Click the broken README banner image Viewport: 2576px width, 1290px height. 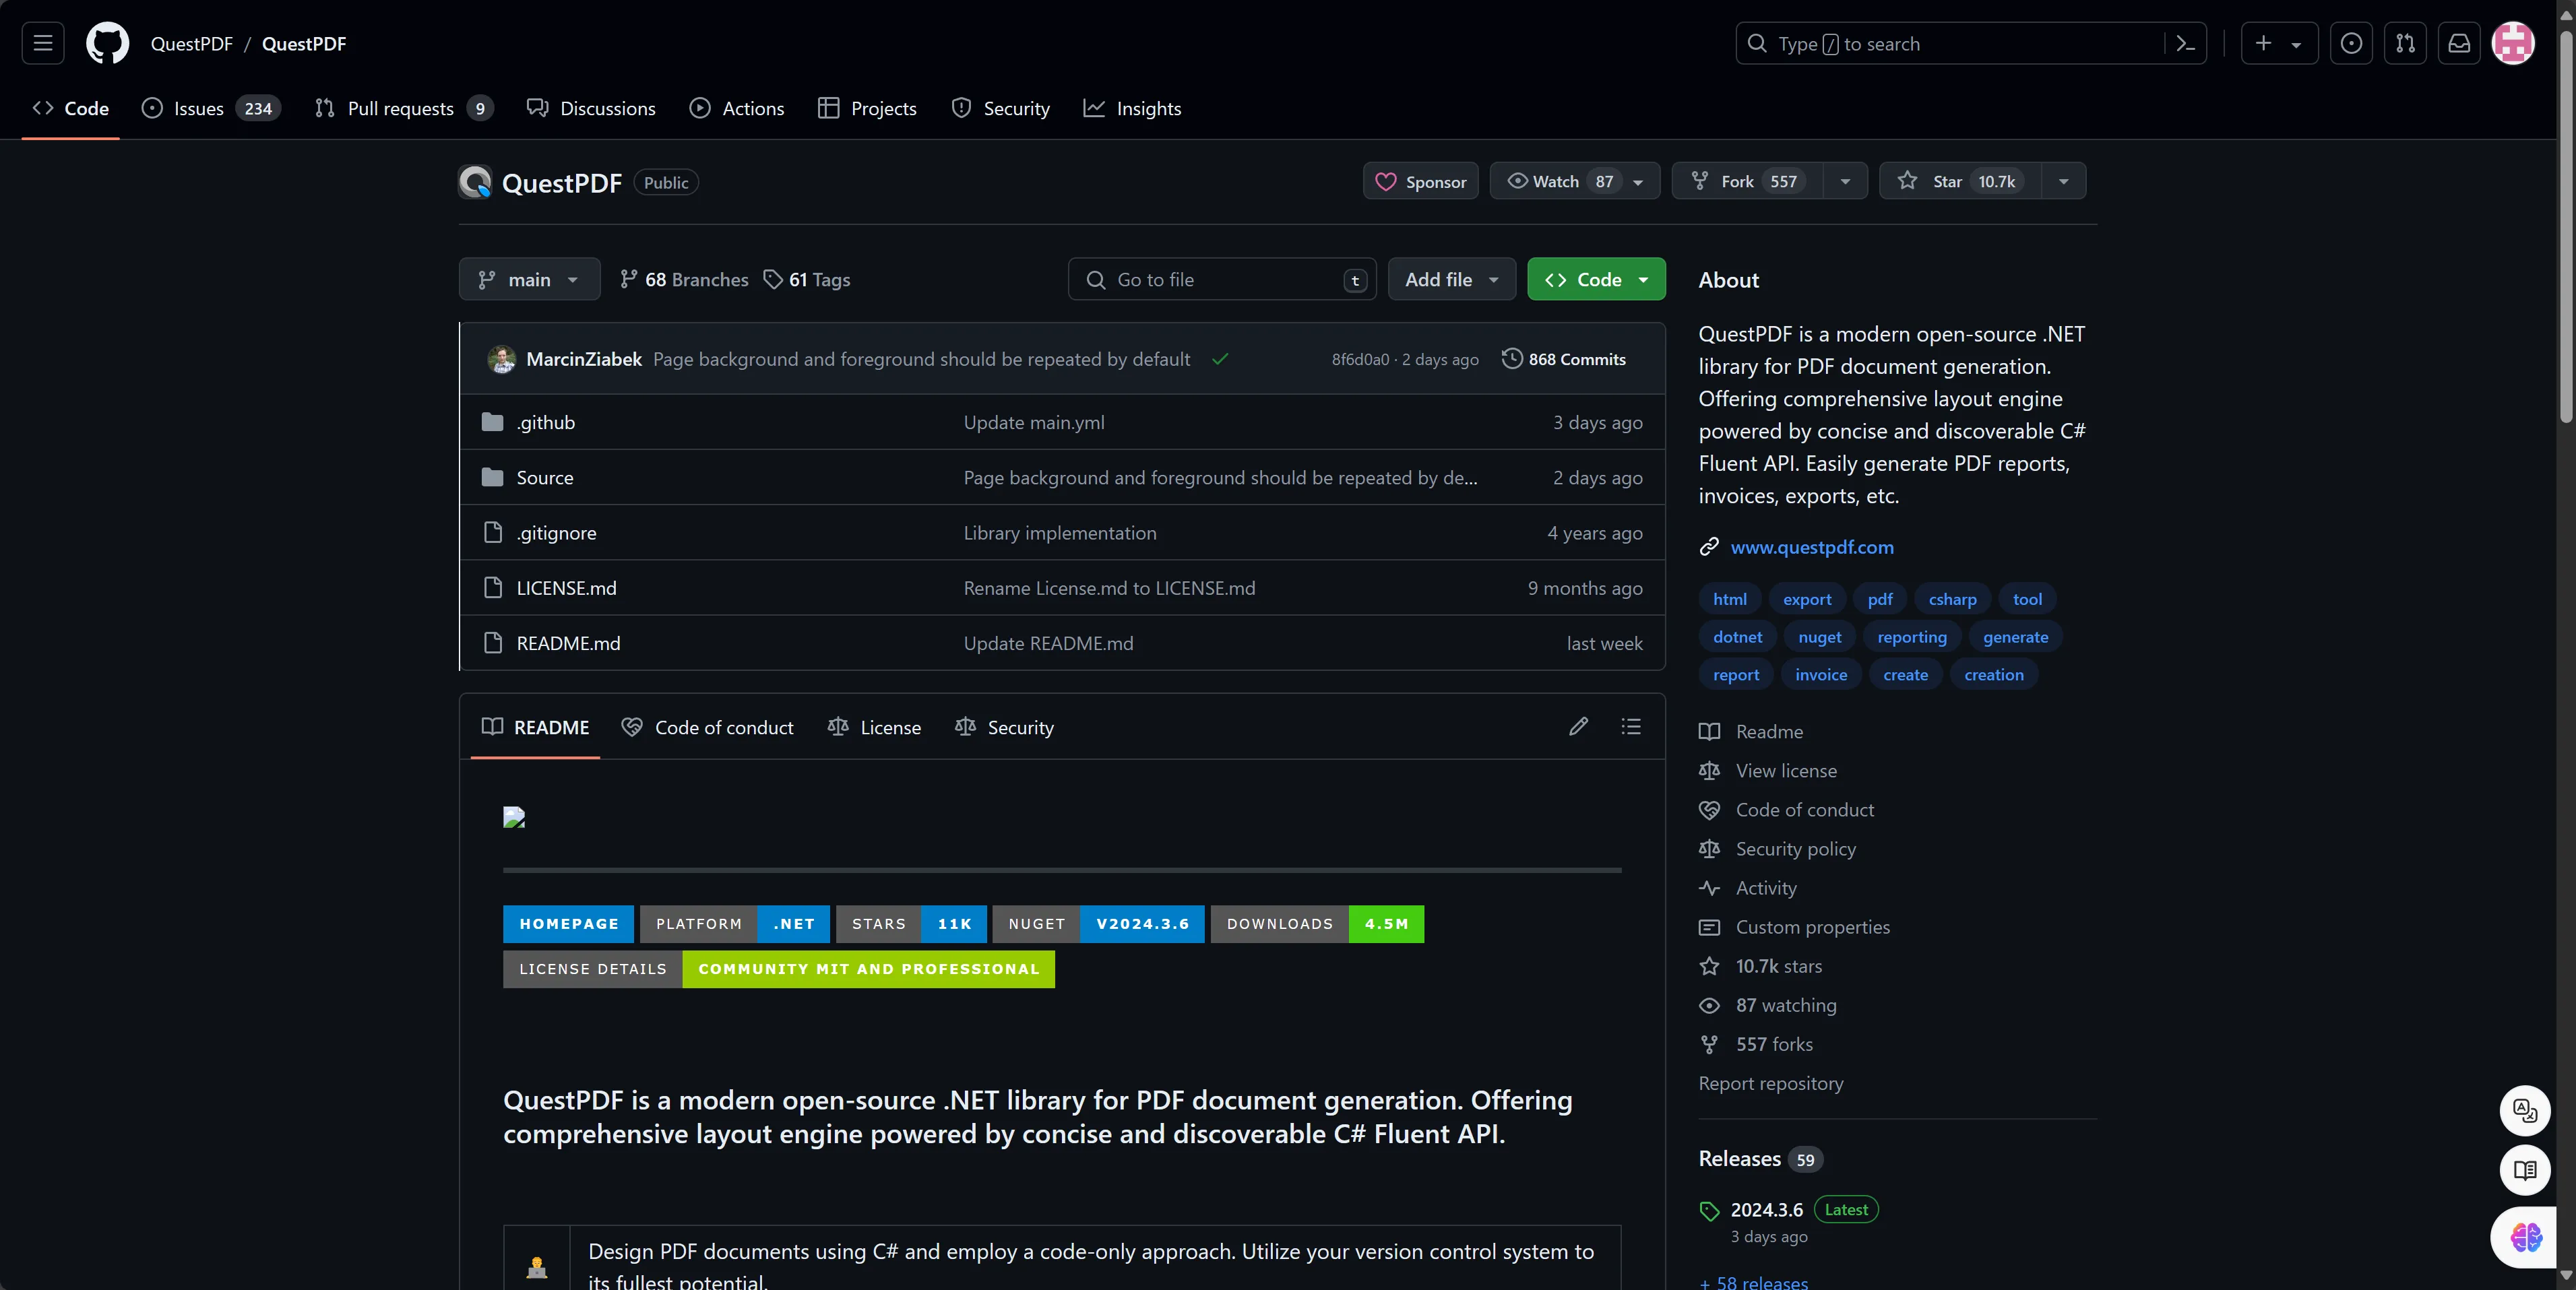pyautogui.click(x=514, y=818)
